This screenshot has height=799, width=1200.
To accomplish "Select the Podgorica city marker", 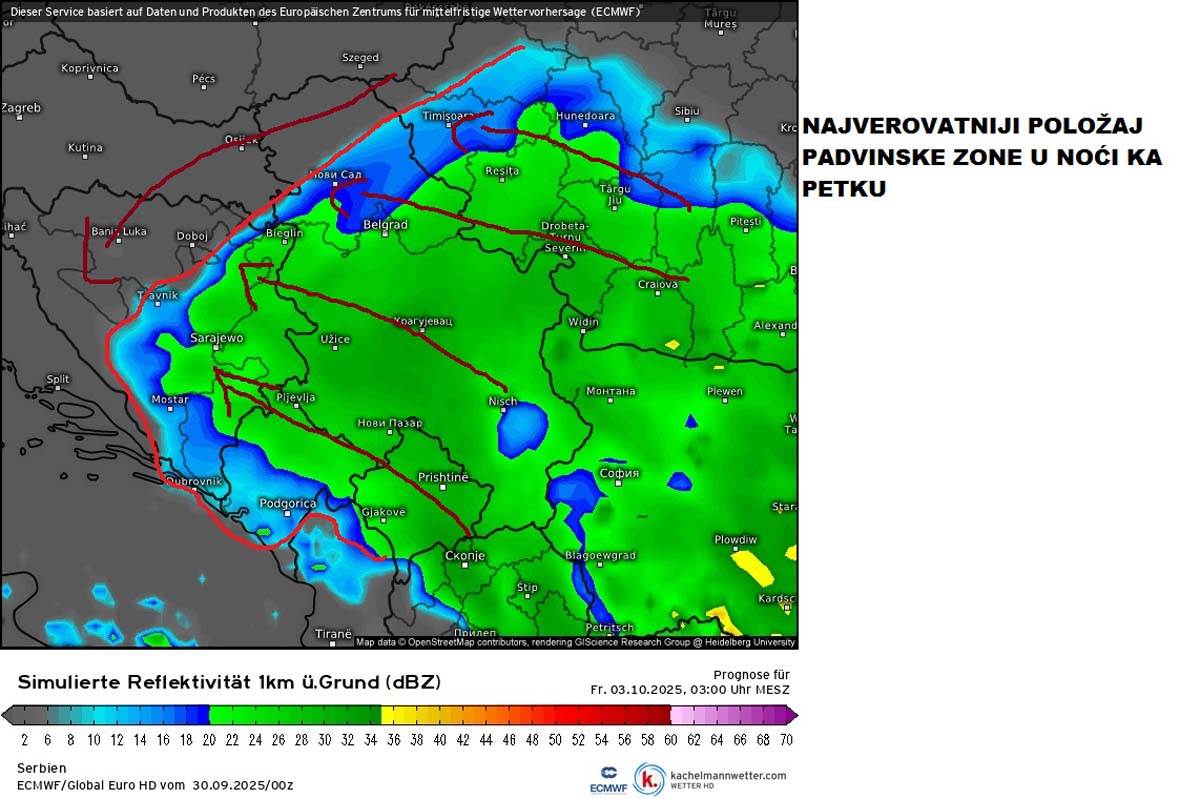I will pos(290,503).
